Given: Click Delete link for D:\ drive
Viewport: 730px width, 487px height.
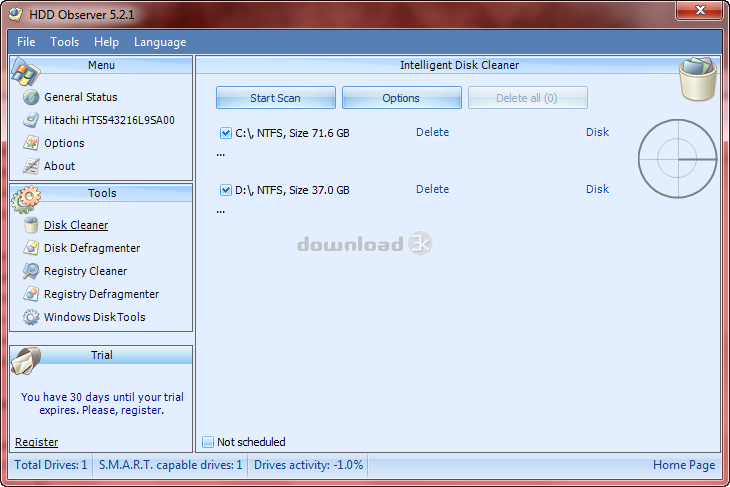Looking at the screenshot, I should click(433, 189).
